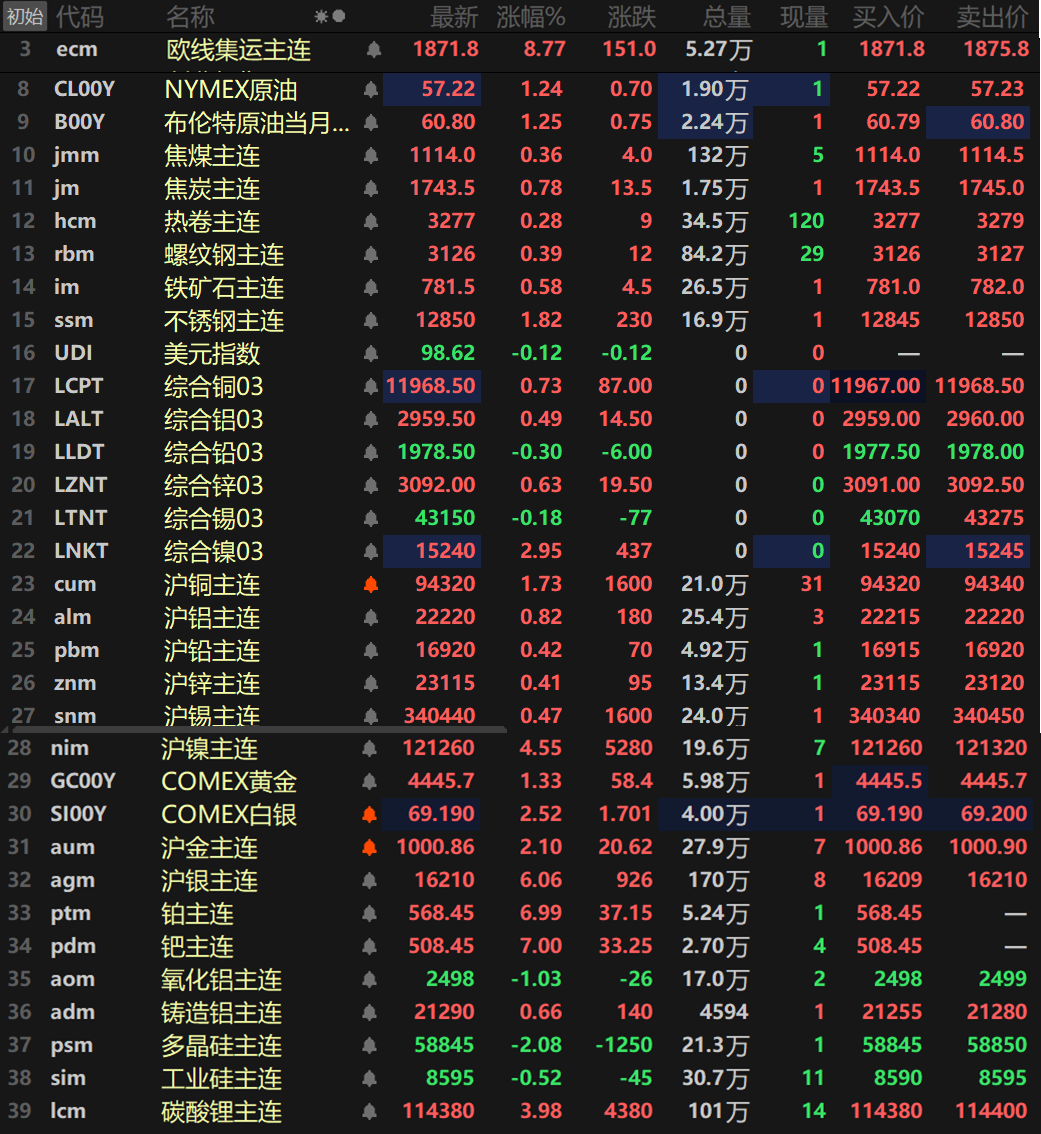Image resolution: width=1041 pixels, height=1134 pixels.
Task: Toggle the alert bell for 欧线集运主连
Action: [373, 49]
